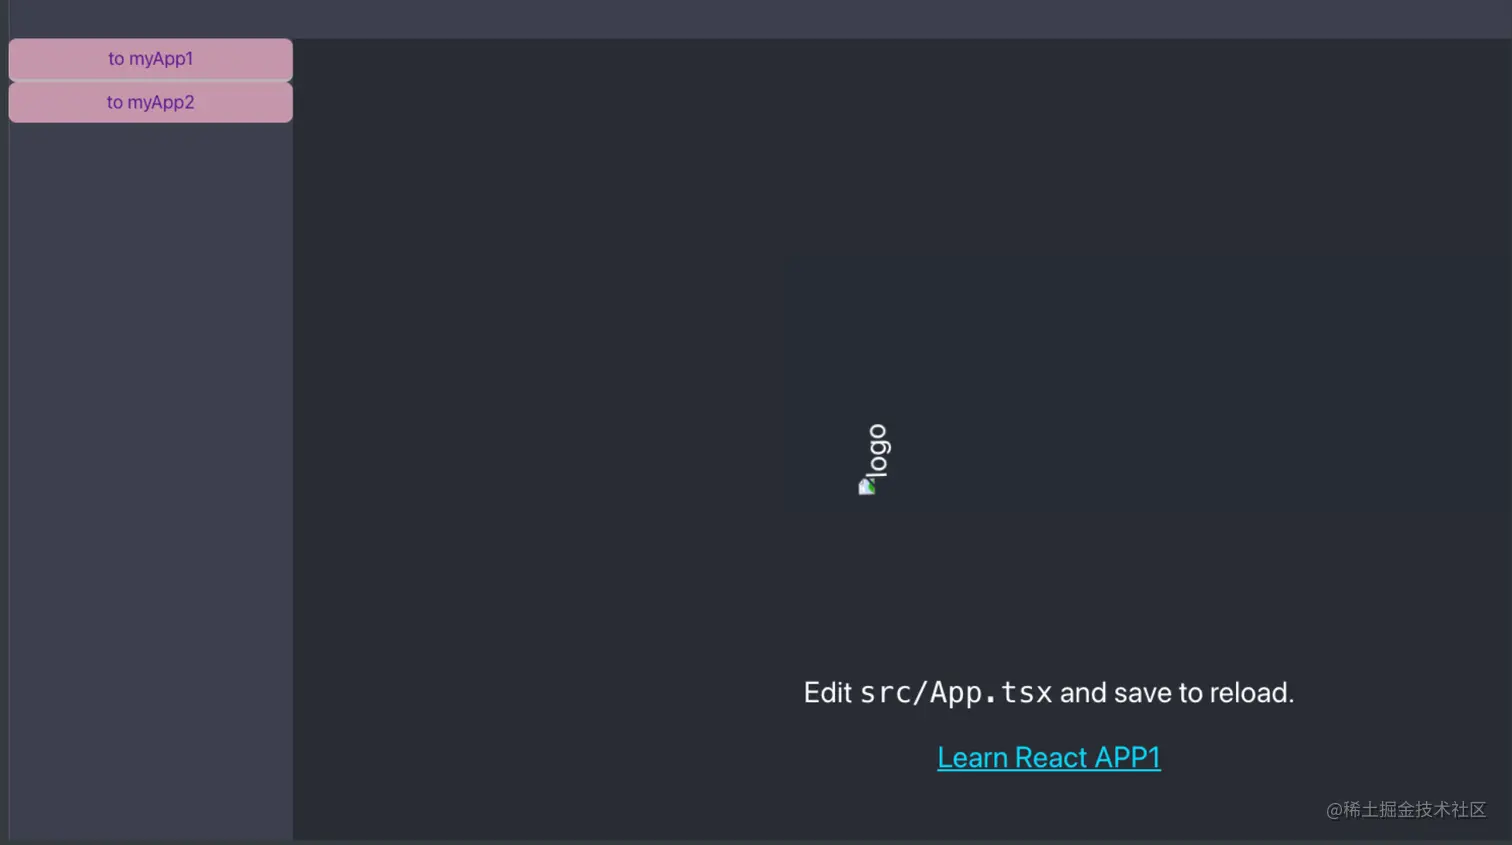1512x845 pixels.
Task: Click the "@" symbol in the watermark
Action: click(x=1334, y=810)
